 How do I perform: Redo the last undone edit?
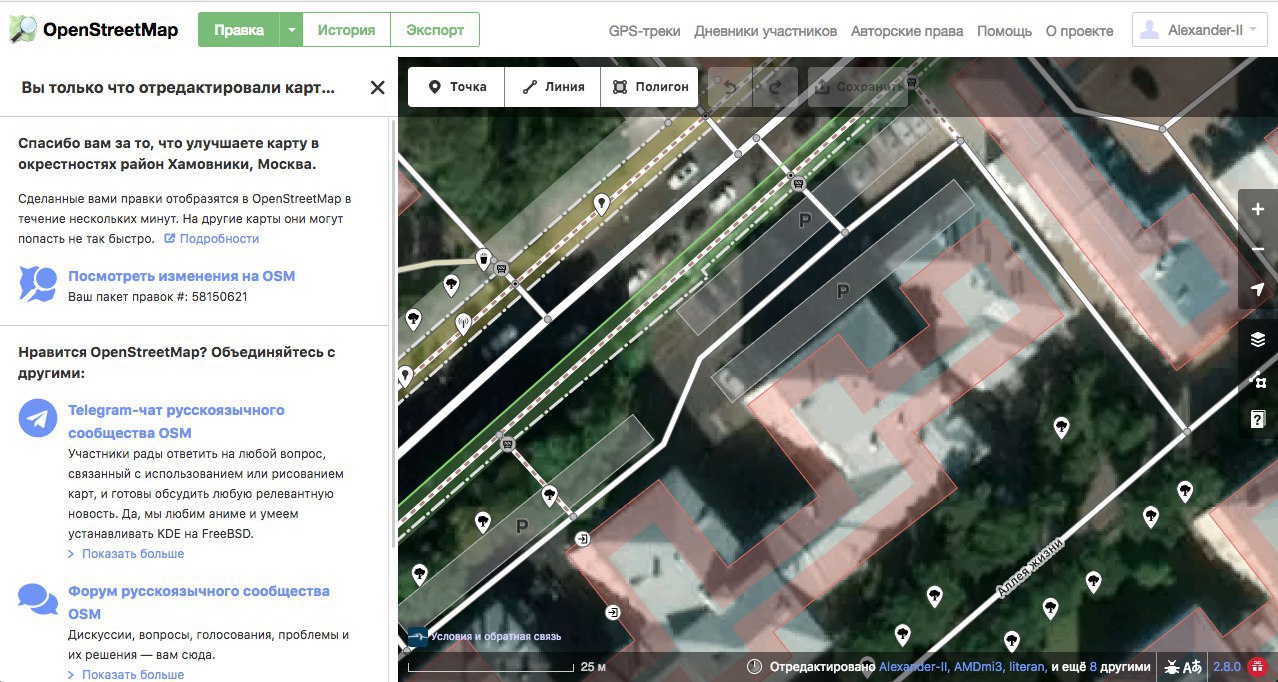pos(775,87)
